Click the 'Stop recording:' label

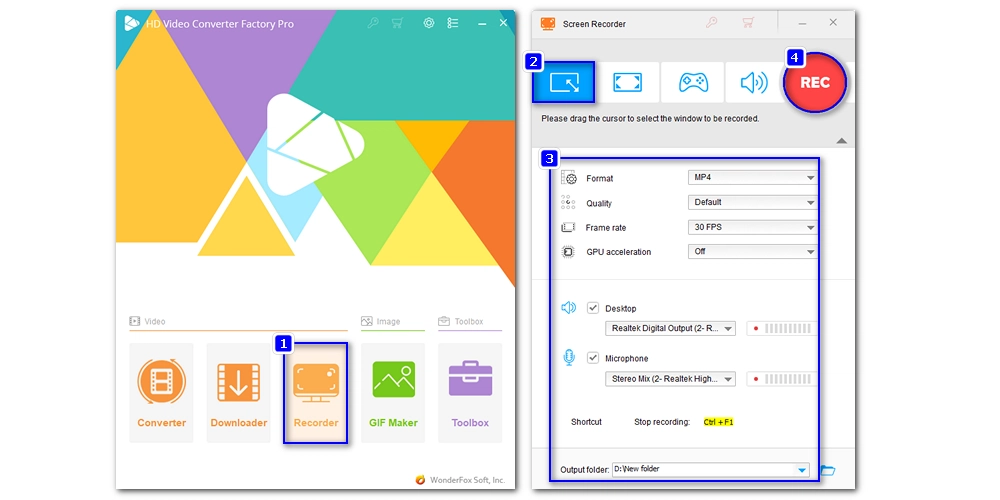pyautogui.click(x=662, y=422)
